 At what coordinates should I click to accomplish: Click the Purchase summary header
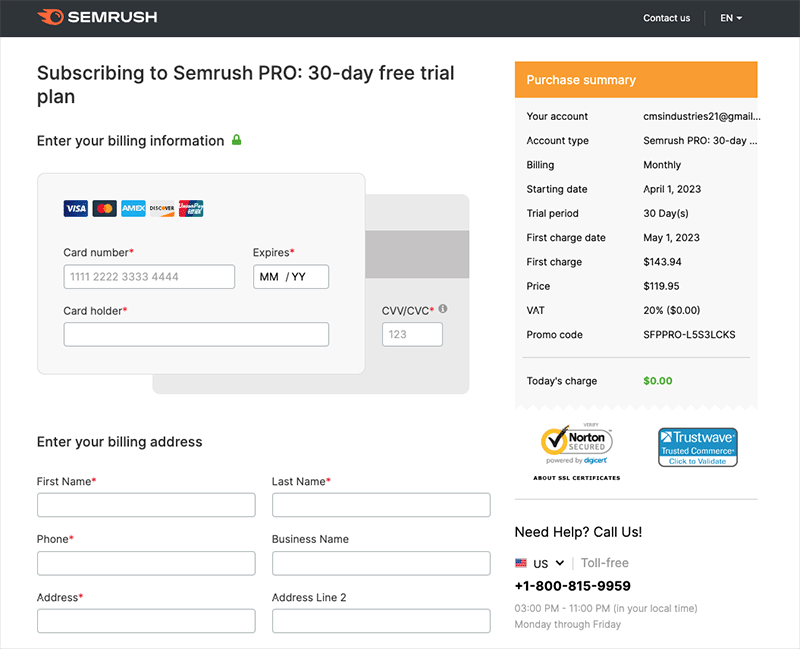coord(636,80)
